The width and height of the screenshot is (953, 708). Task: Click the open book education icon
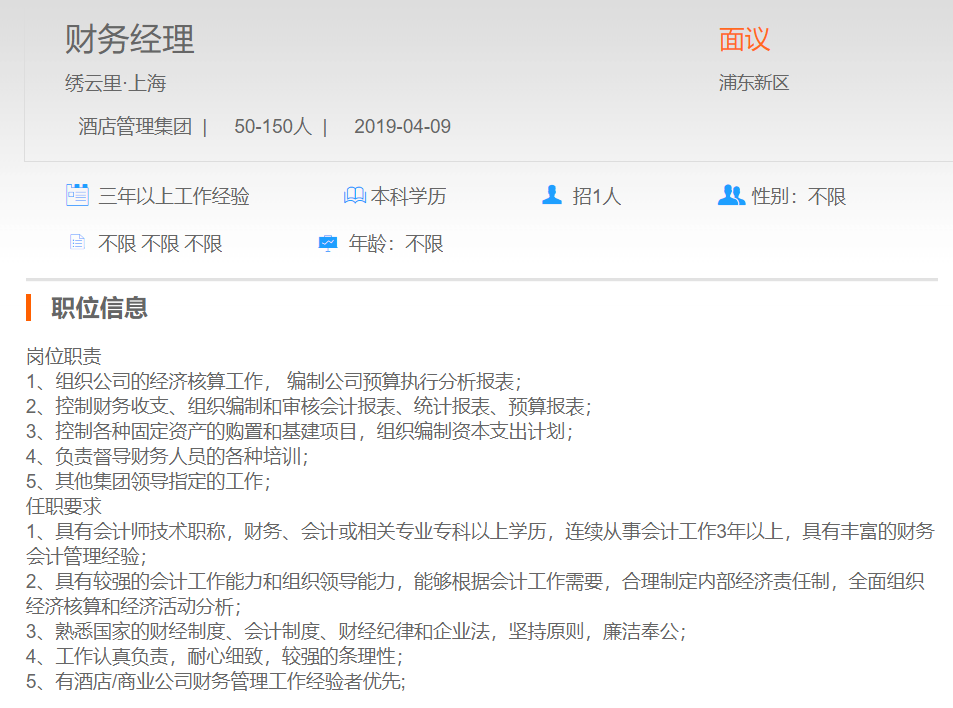(354, 196)
